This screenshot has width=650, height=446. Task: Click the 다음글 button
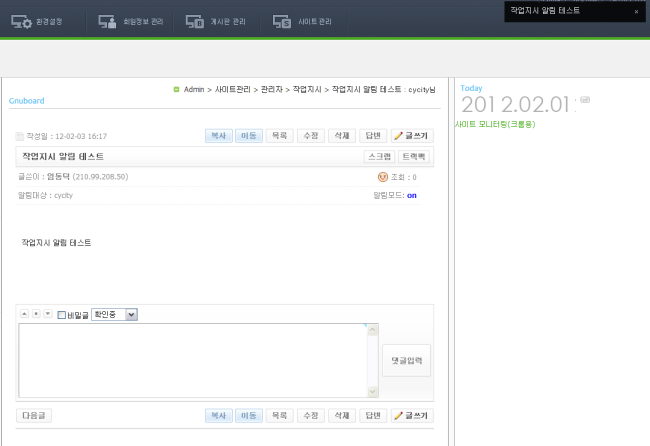(34, 415)
